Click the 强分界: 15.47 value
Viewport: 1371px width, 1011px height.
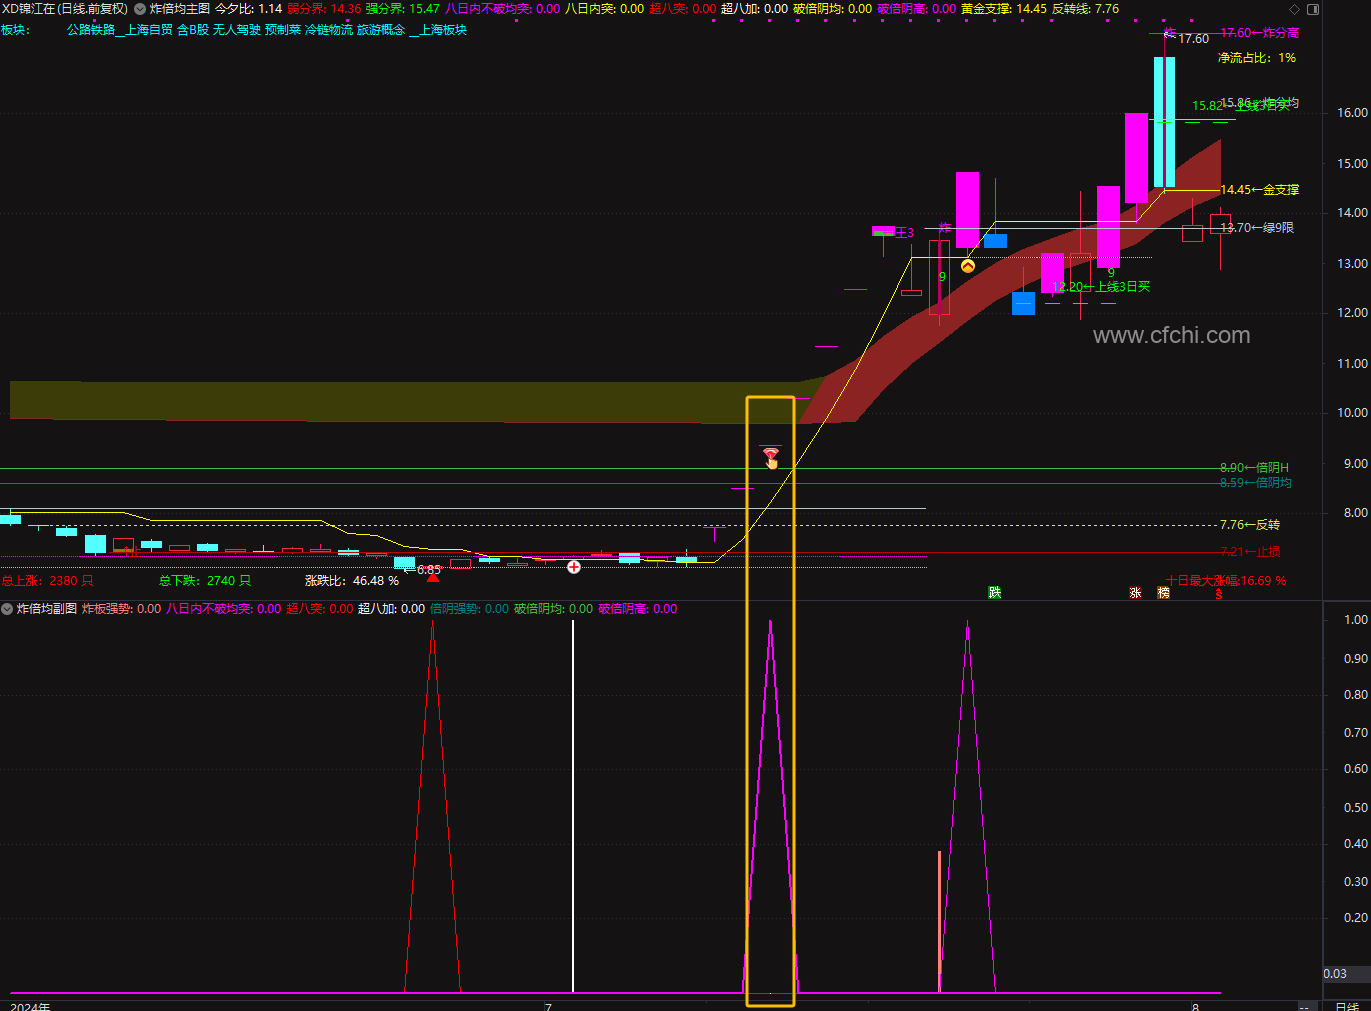pos(403,9)
